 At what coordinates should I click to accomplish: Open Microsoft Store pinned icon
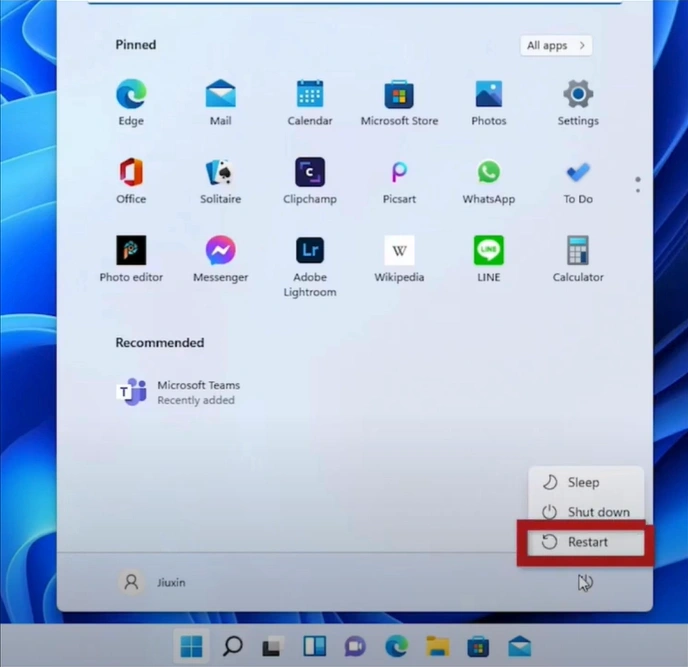pyautogui.click(x=399, y=102)
